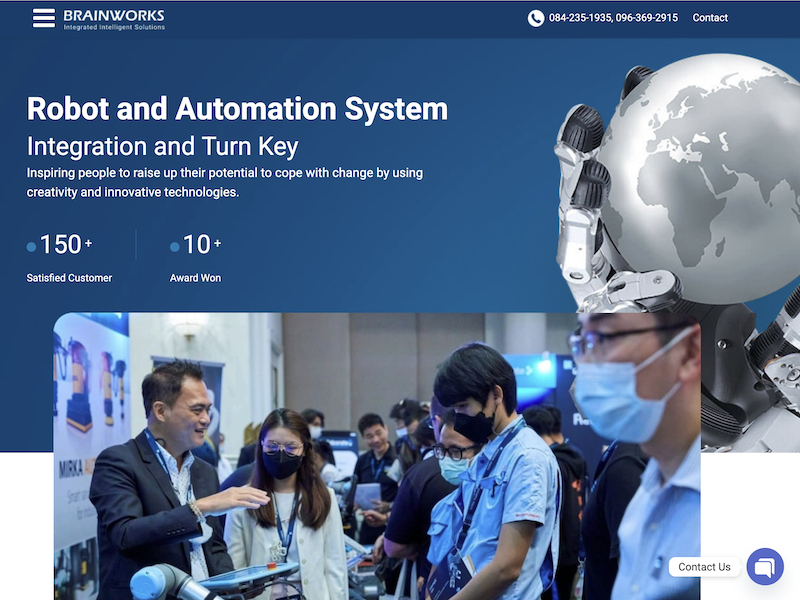Viewport: 800px width, 600px height.
Task: Click the Integration and Turn Key subheading
Action: [x=162, y=146]
